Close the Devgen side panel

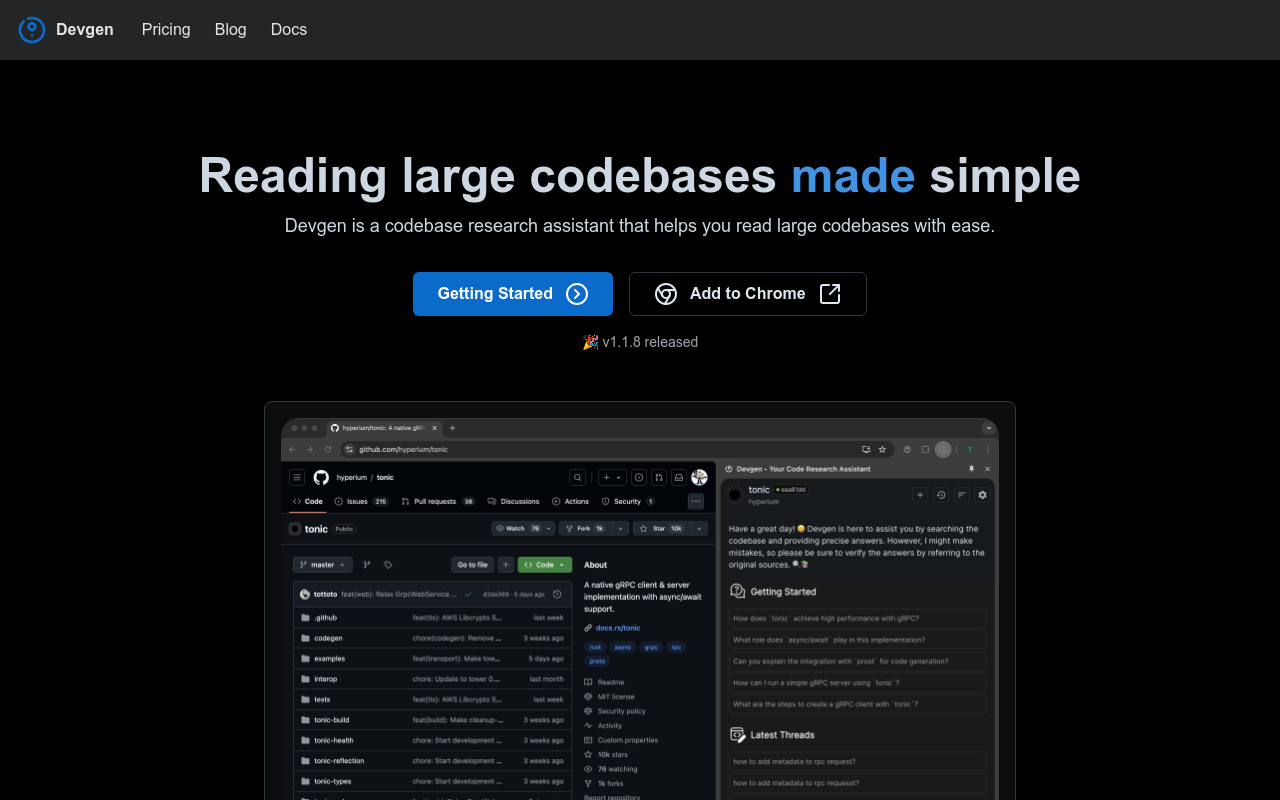[987, 469]
